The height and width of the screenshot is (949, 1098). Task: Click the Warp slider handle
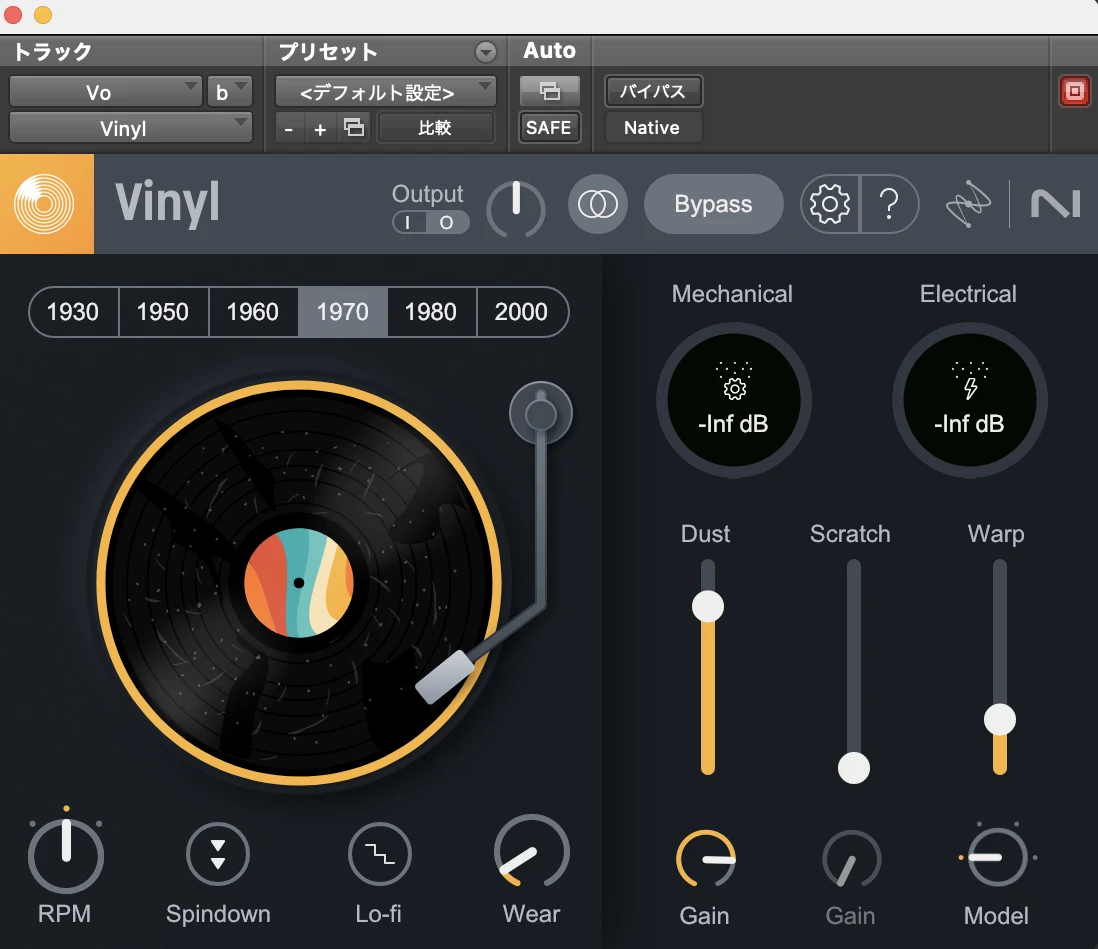1000,719
